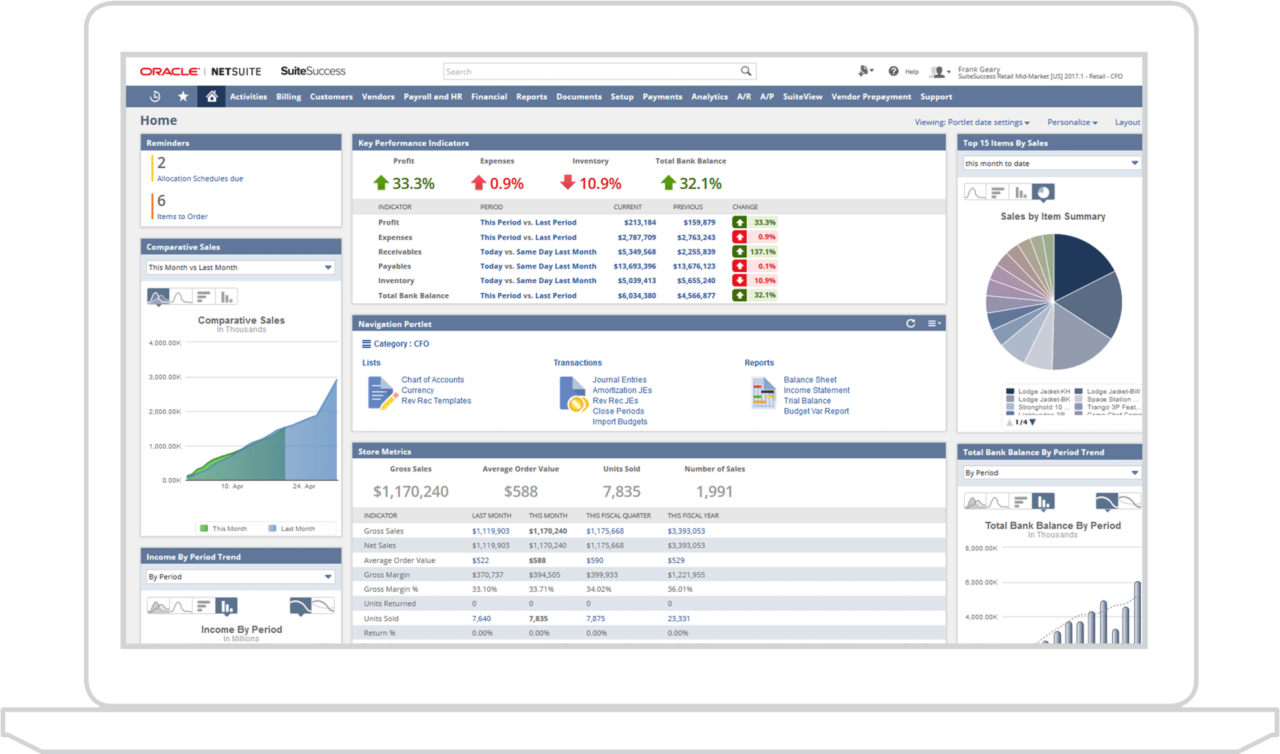This screenshot has width=1280, height=754.
Task: Open the Financial menu
Action: [x=489, y=96]
